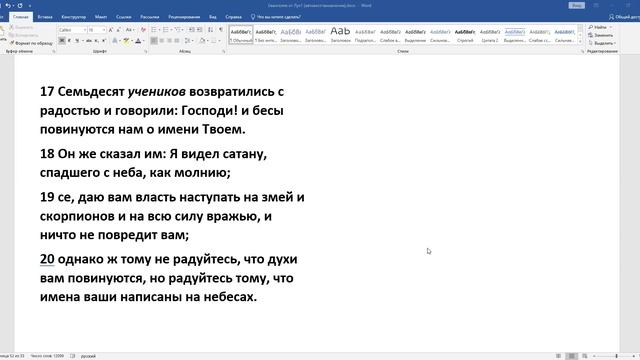Decrease paragraph indent
Image resolution: width=640 pixels, height=360 pixels.
[191, 30]
